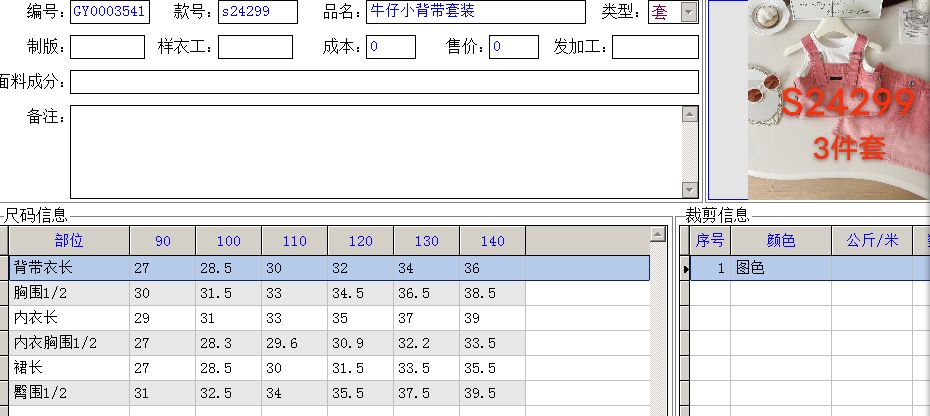Click the 100 size column header
This screenshot has width=930, height=416.
(228, 240)
